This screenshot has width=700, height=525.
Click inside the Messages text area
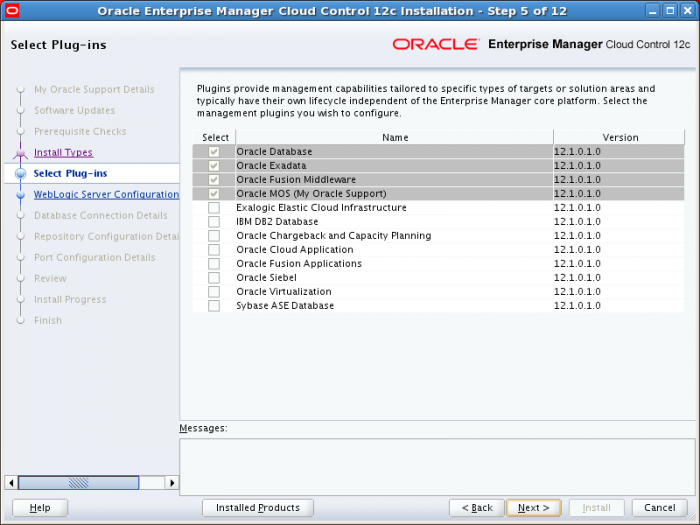tap(437, 467)
